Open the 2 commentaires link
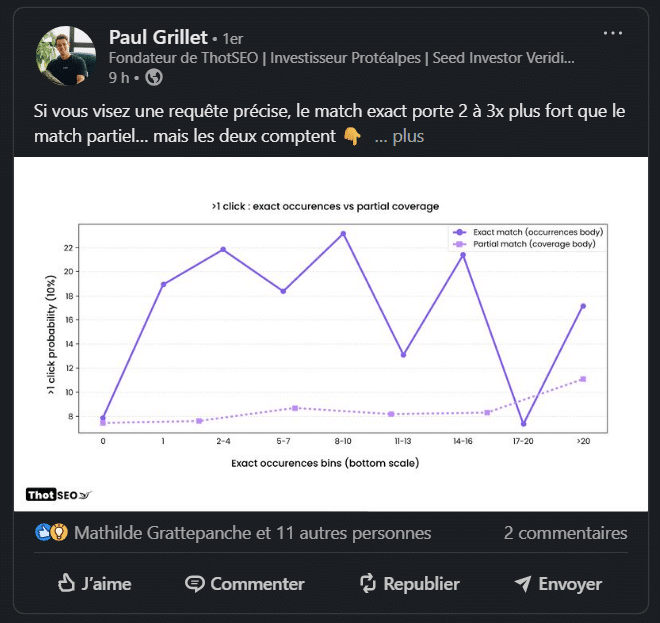The width and height of the screenshot is (660, 623). (x=565, y=533)
